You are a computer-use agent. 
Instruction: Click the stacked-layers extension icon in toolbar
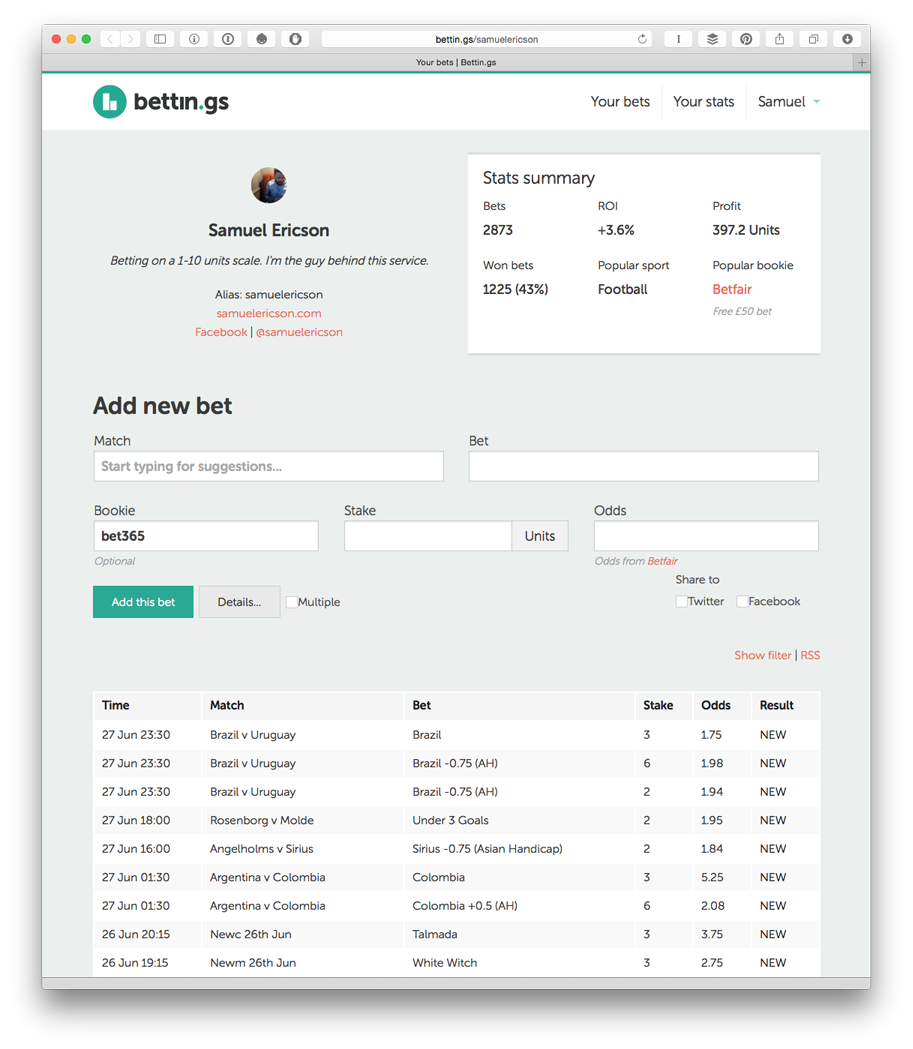click(x=712, y=38)
